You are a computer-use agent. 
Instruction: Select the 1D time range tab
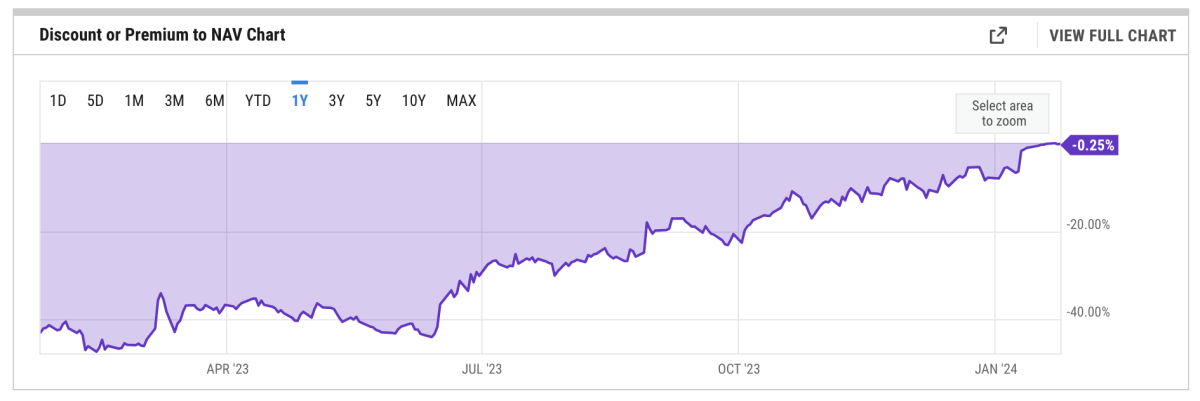pyautogui.click(x=58, y=100)
